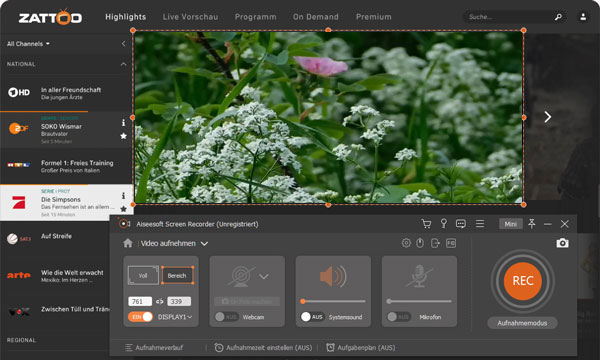Click the Aufnahmemodus button
Viewport: 600px width, 360px height.
click(522, 323)
